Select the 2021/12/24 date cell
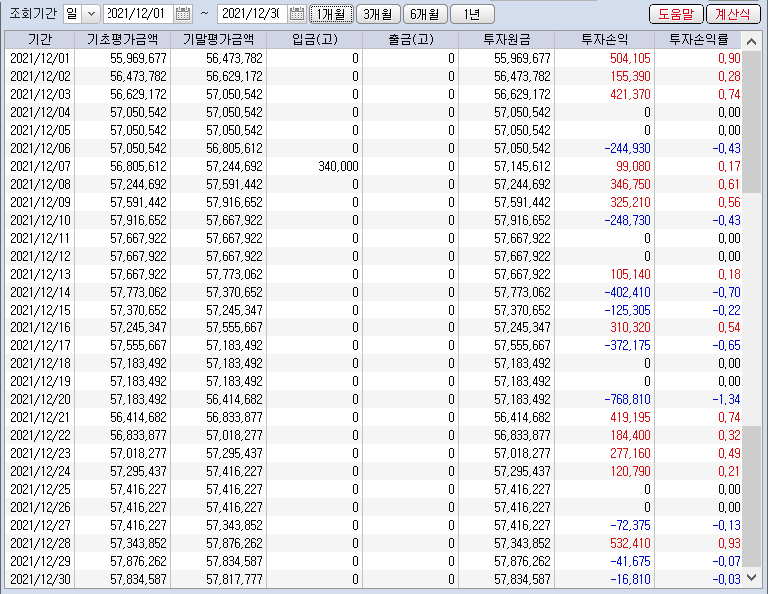The height and width of the screenshot is (594, 769). coord(40,471)
